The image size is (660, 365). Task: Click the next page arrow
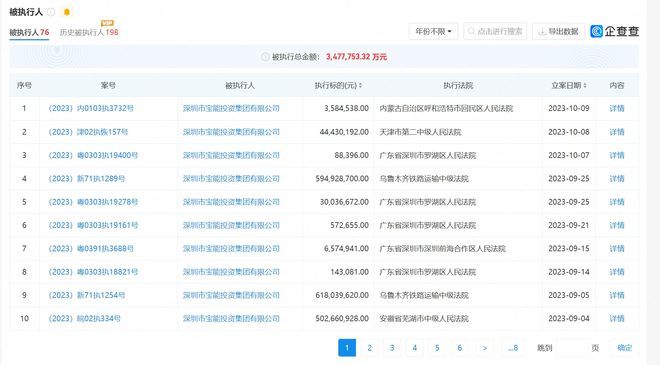484,348
